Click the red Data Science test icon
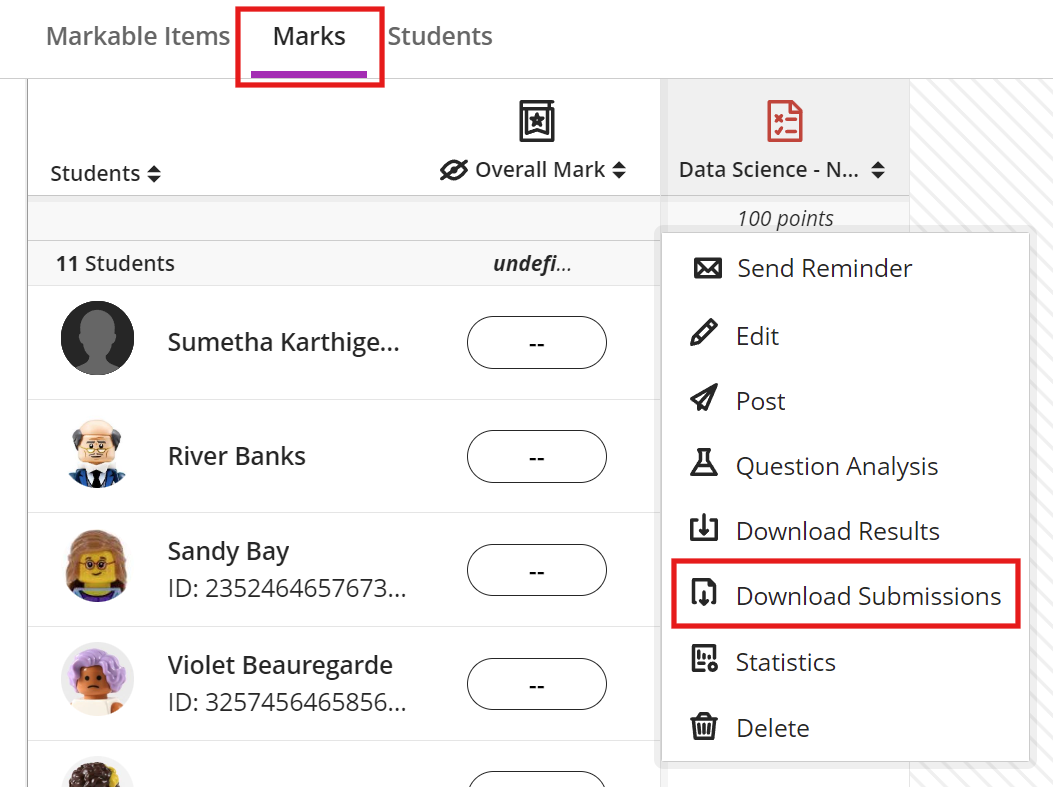 pyautogui.click(x=784, y=121)
